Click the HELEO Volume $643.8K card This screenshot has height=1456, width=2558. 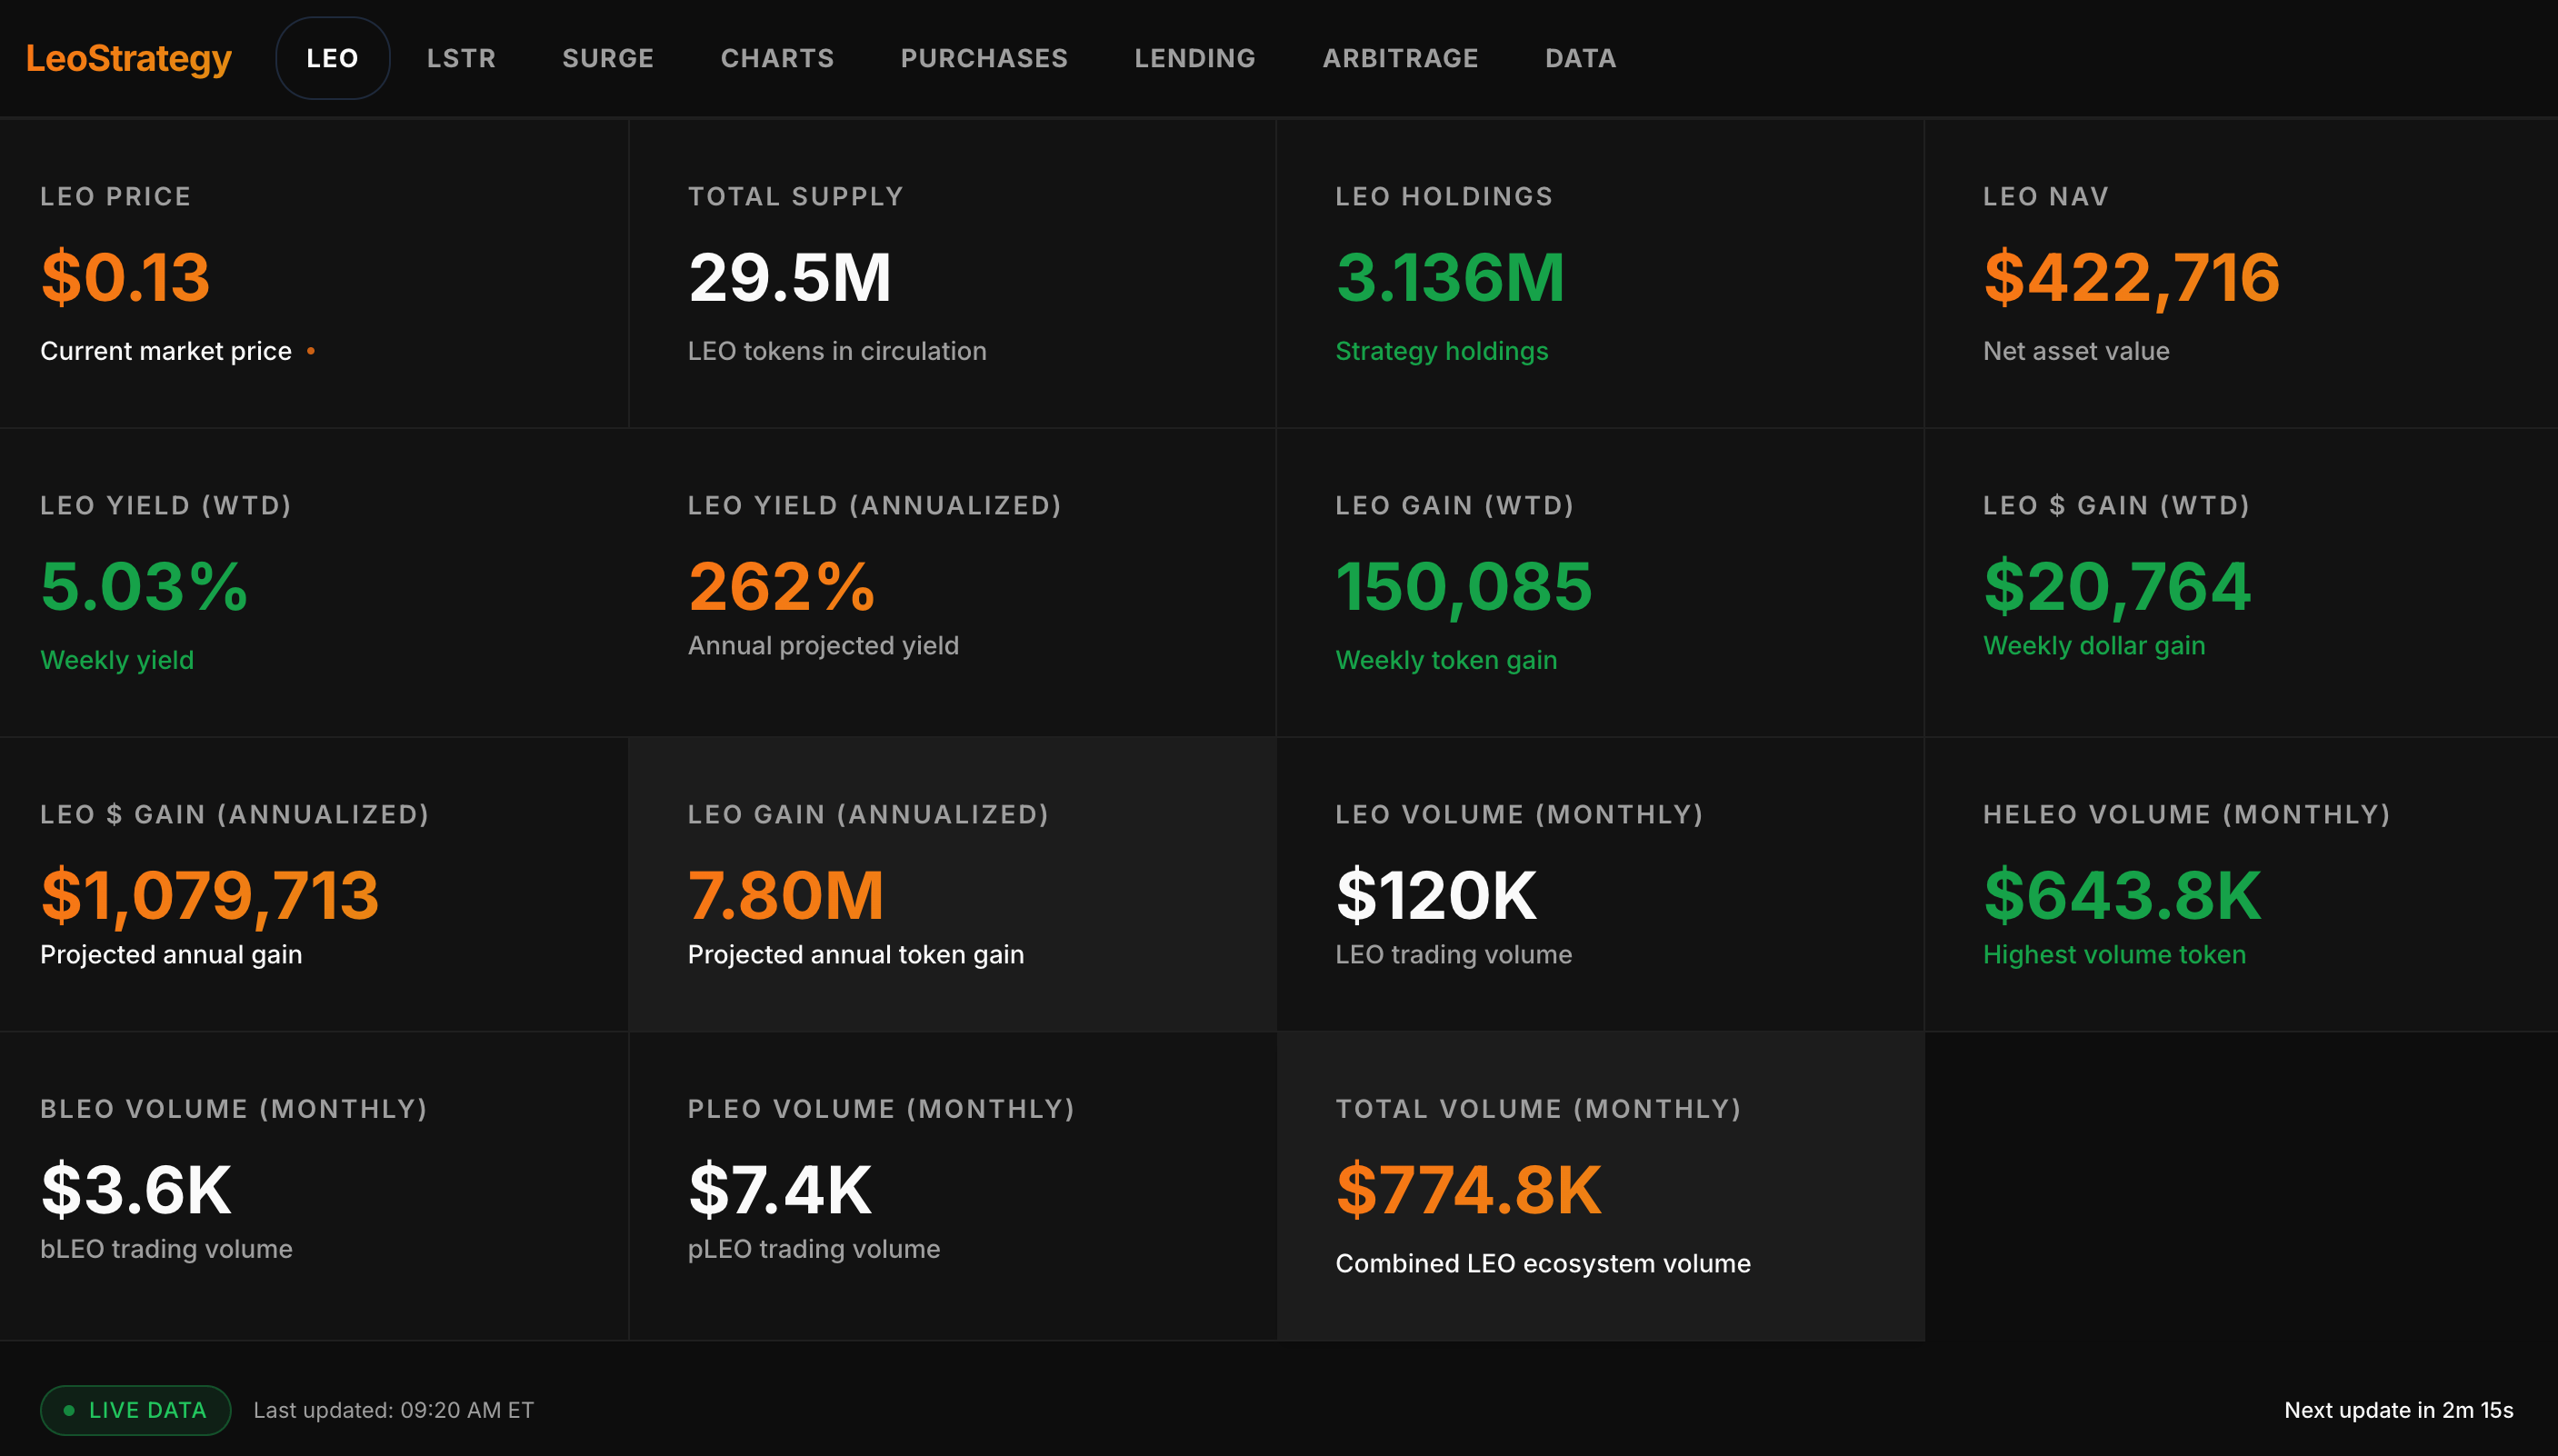[x=2240, y=884]
